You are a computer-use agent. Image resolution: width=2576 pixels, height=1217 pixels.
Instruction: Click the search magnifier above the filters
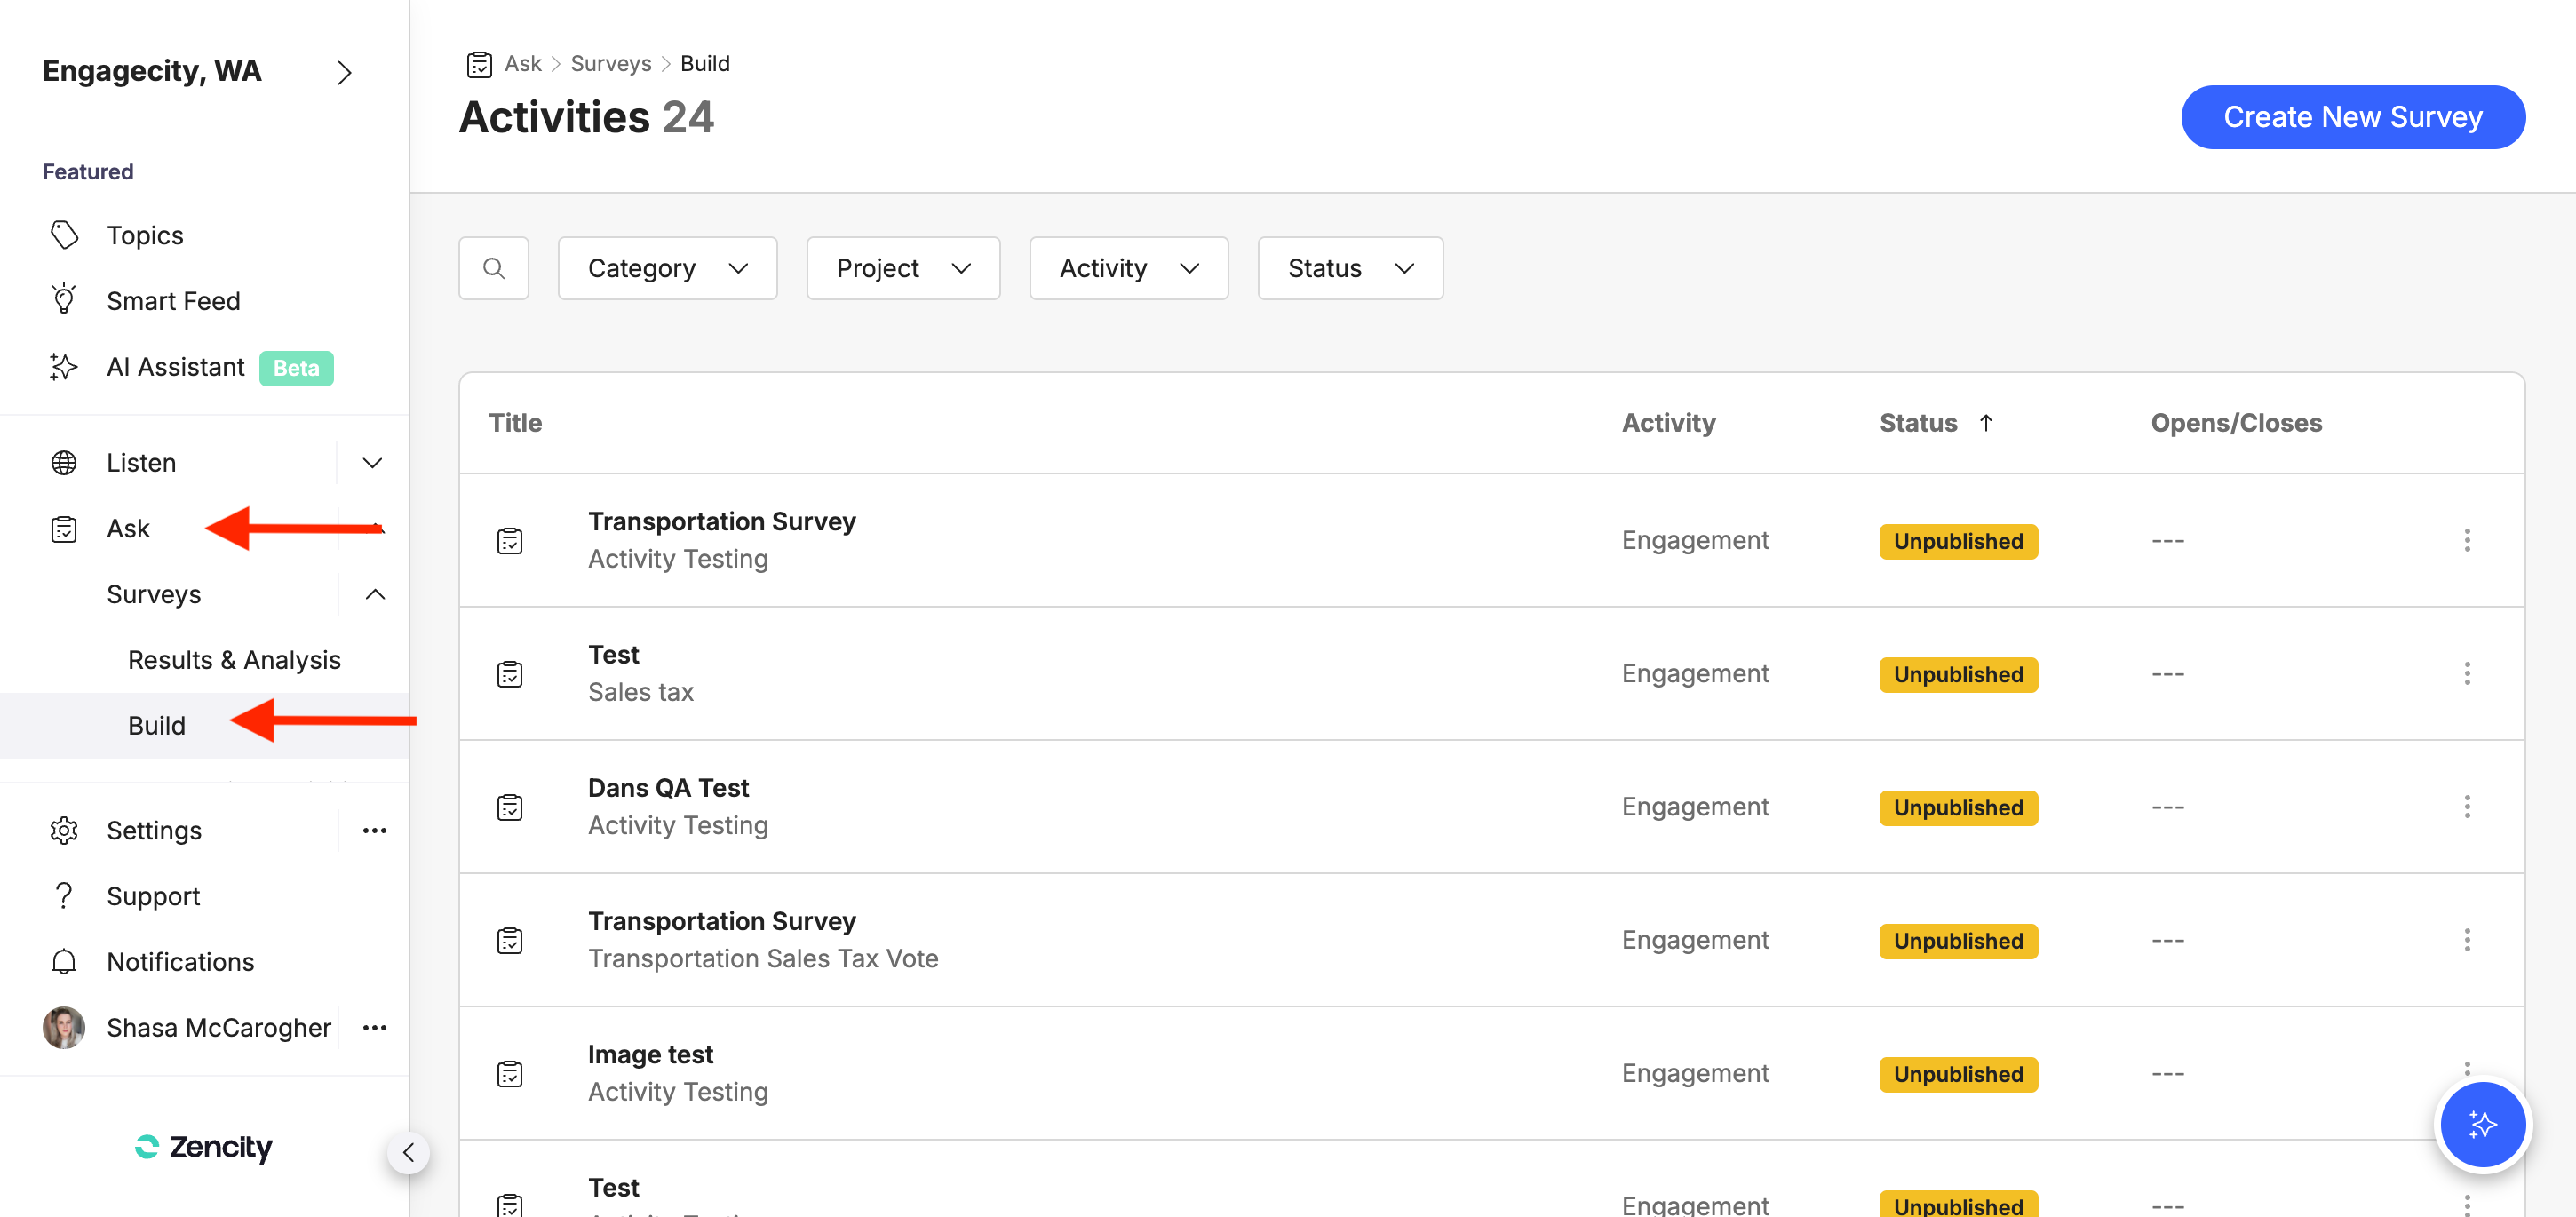[493, 267]
